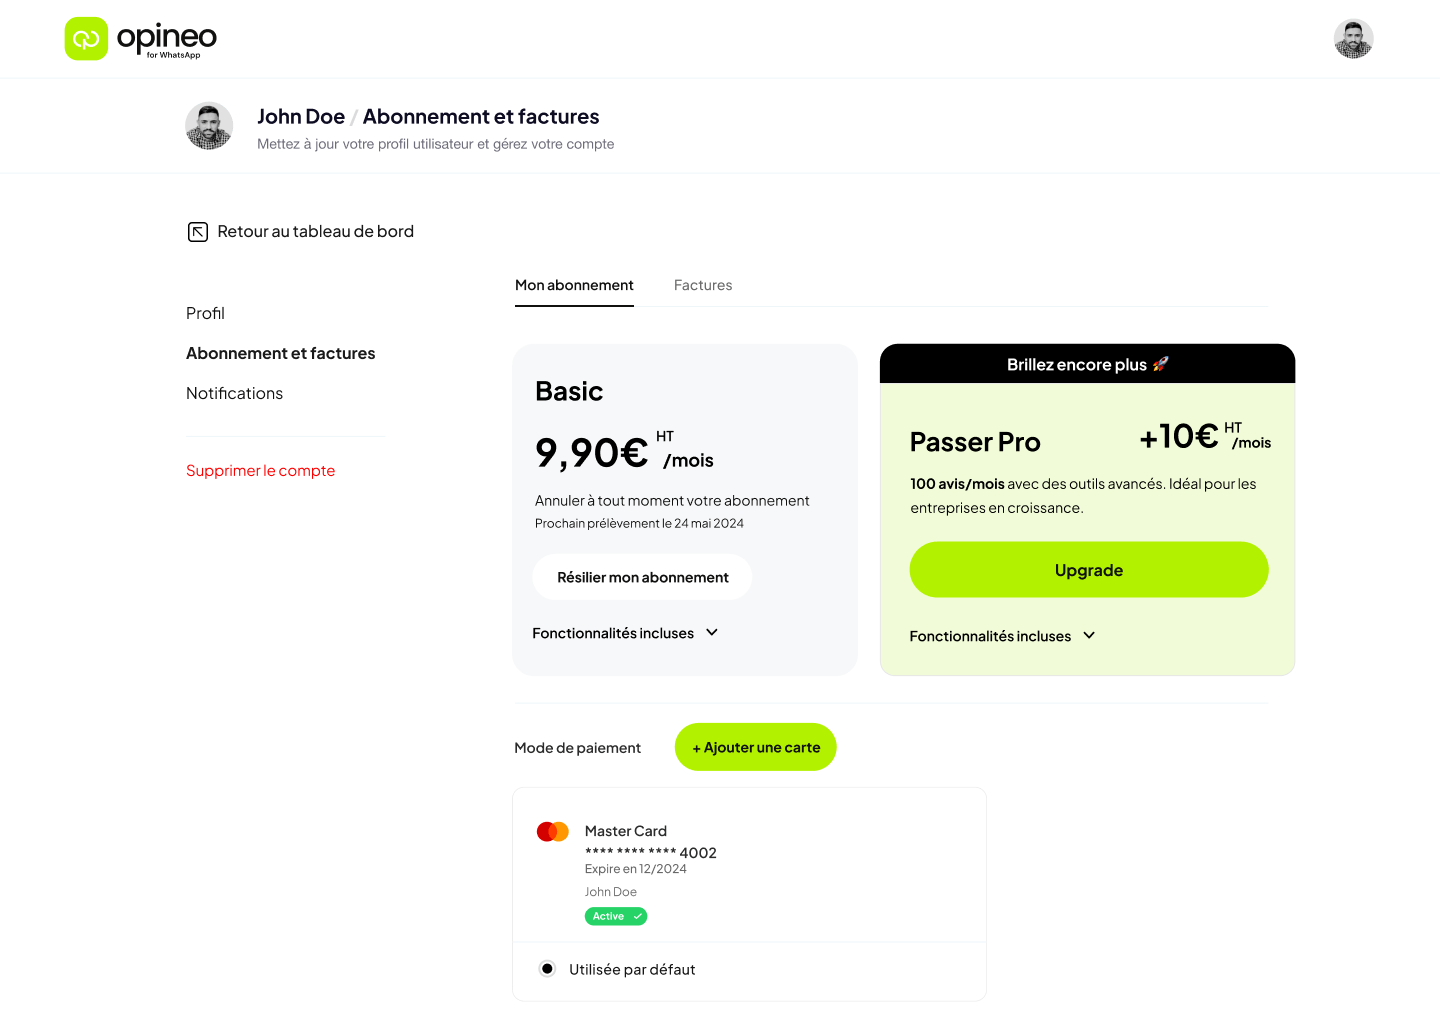Select Abonnement et factures in the sidebar
The height and width of the screenshot is (1012, 1440).
click(280, 353)
